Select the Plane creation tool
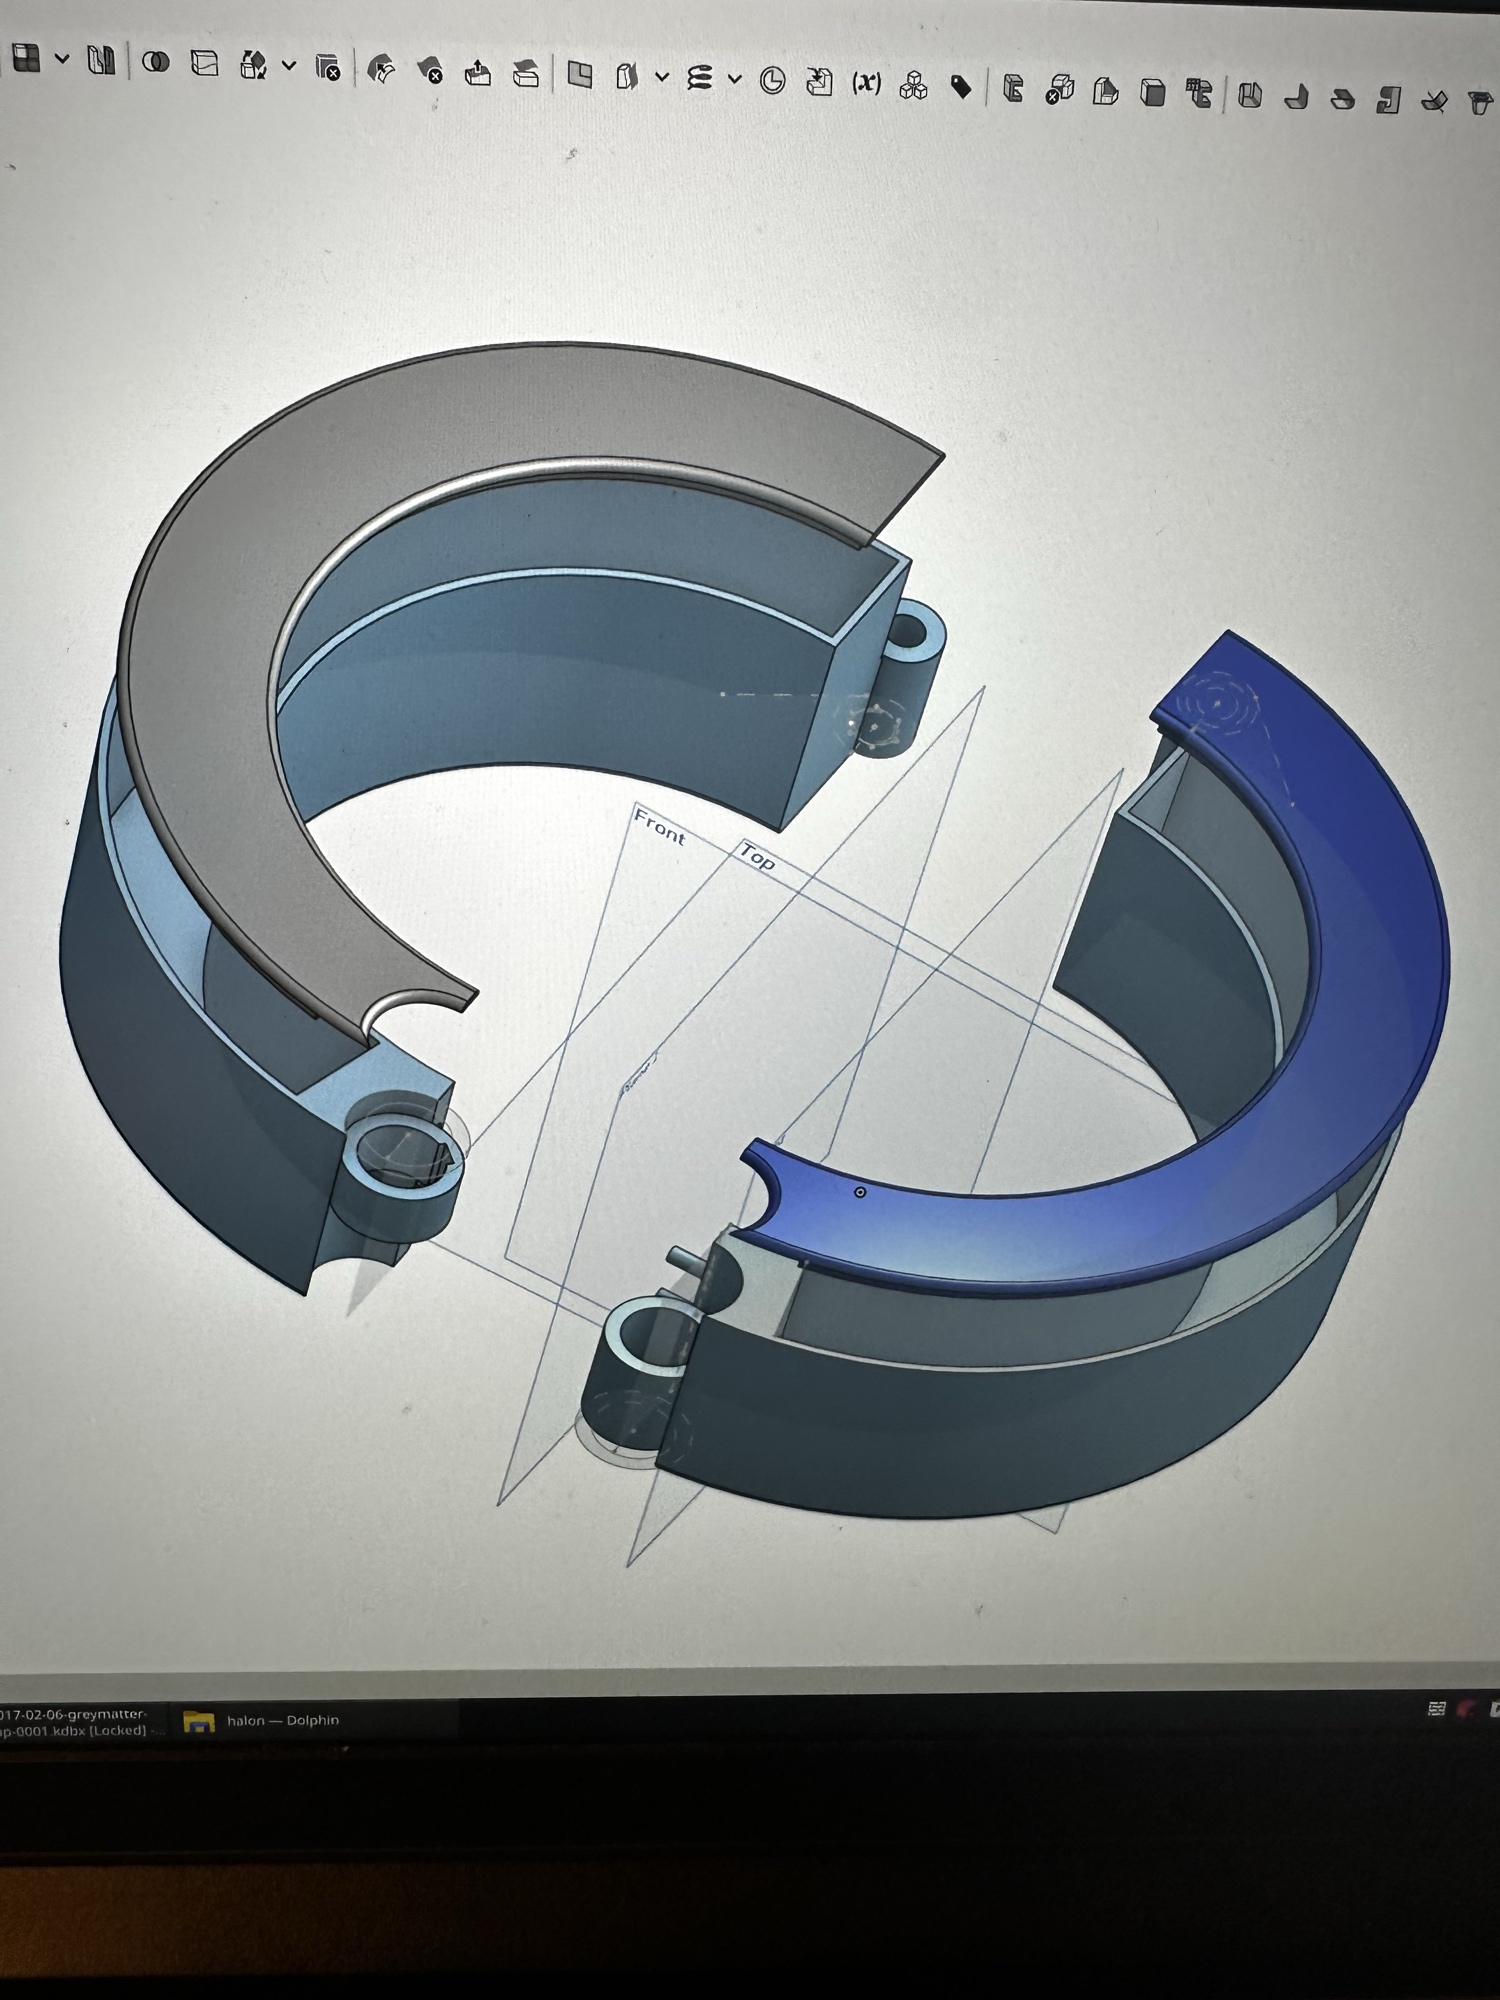This screenshot has height=2000, width=1500. [580, 75]
